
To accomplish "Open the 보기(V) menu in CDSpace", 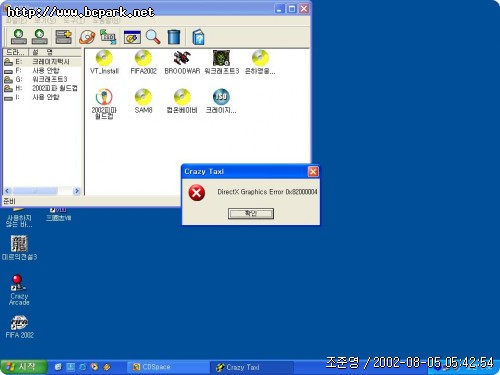I will click(45, 21).
